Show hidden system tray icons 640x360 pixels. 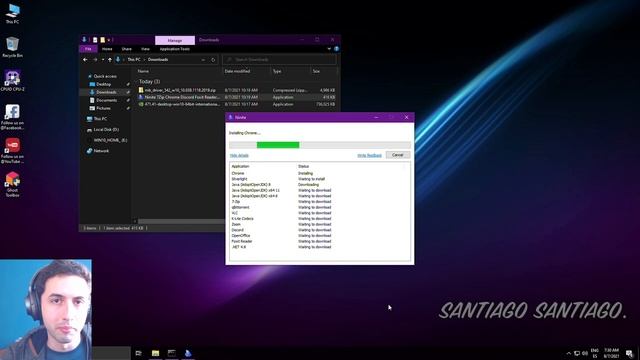(569, 353)
